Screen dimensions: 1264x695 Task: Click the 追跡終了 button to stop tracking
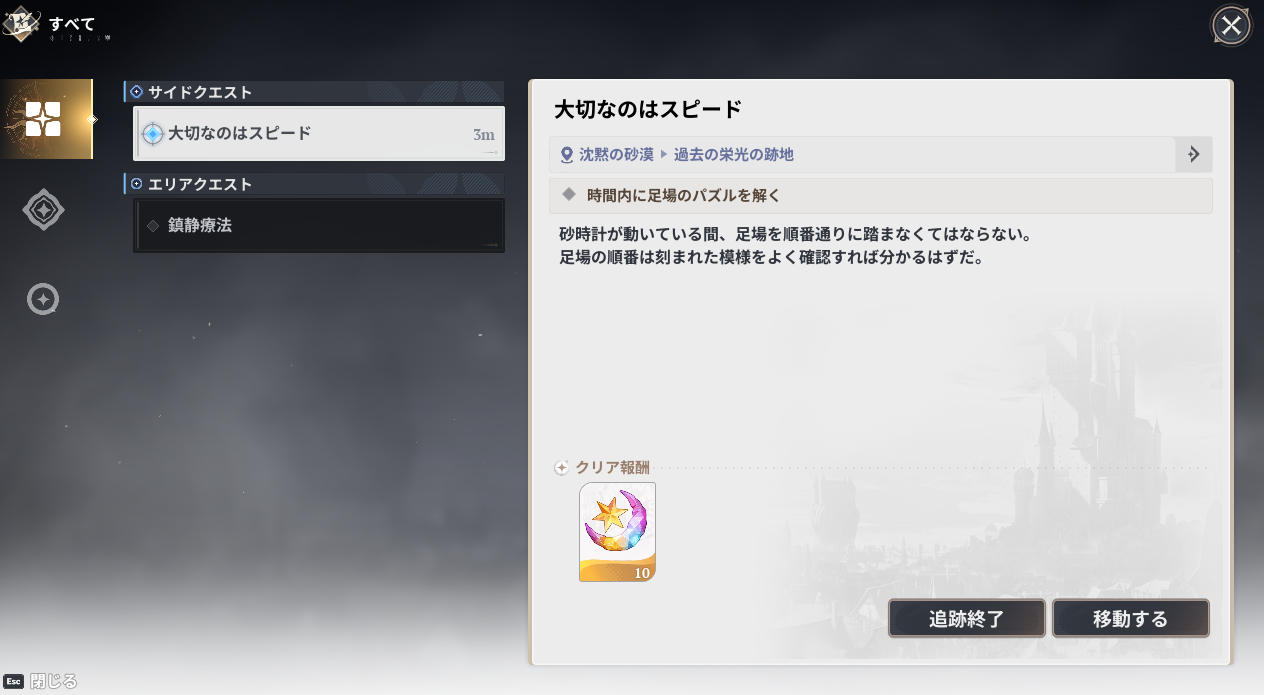pyautogui.click(x=966, y=619)
